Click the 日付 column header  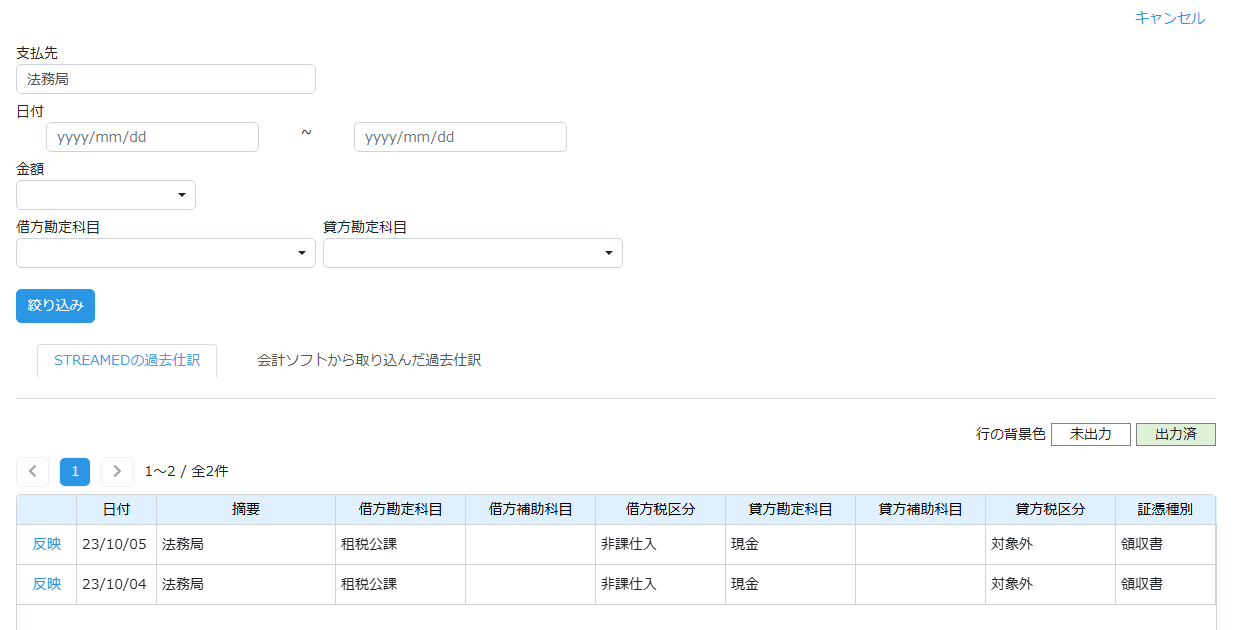[x=116, y=509]
